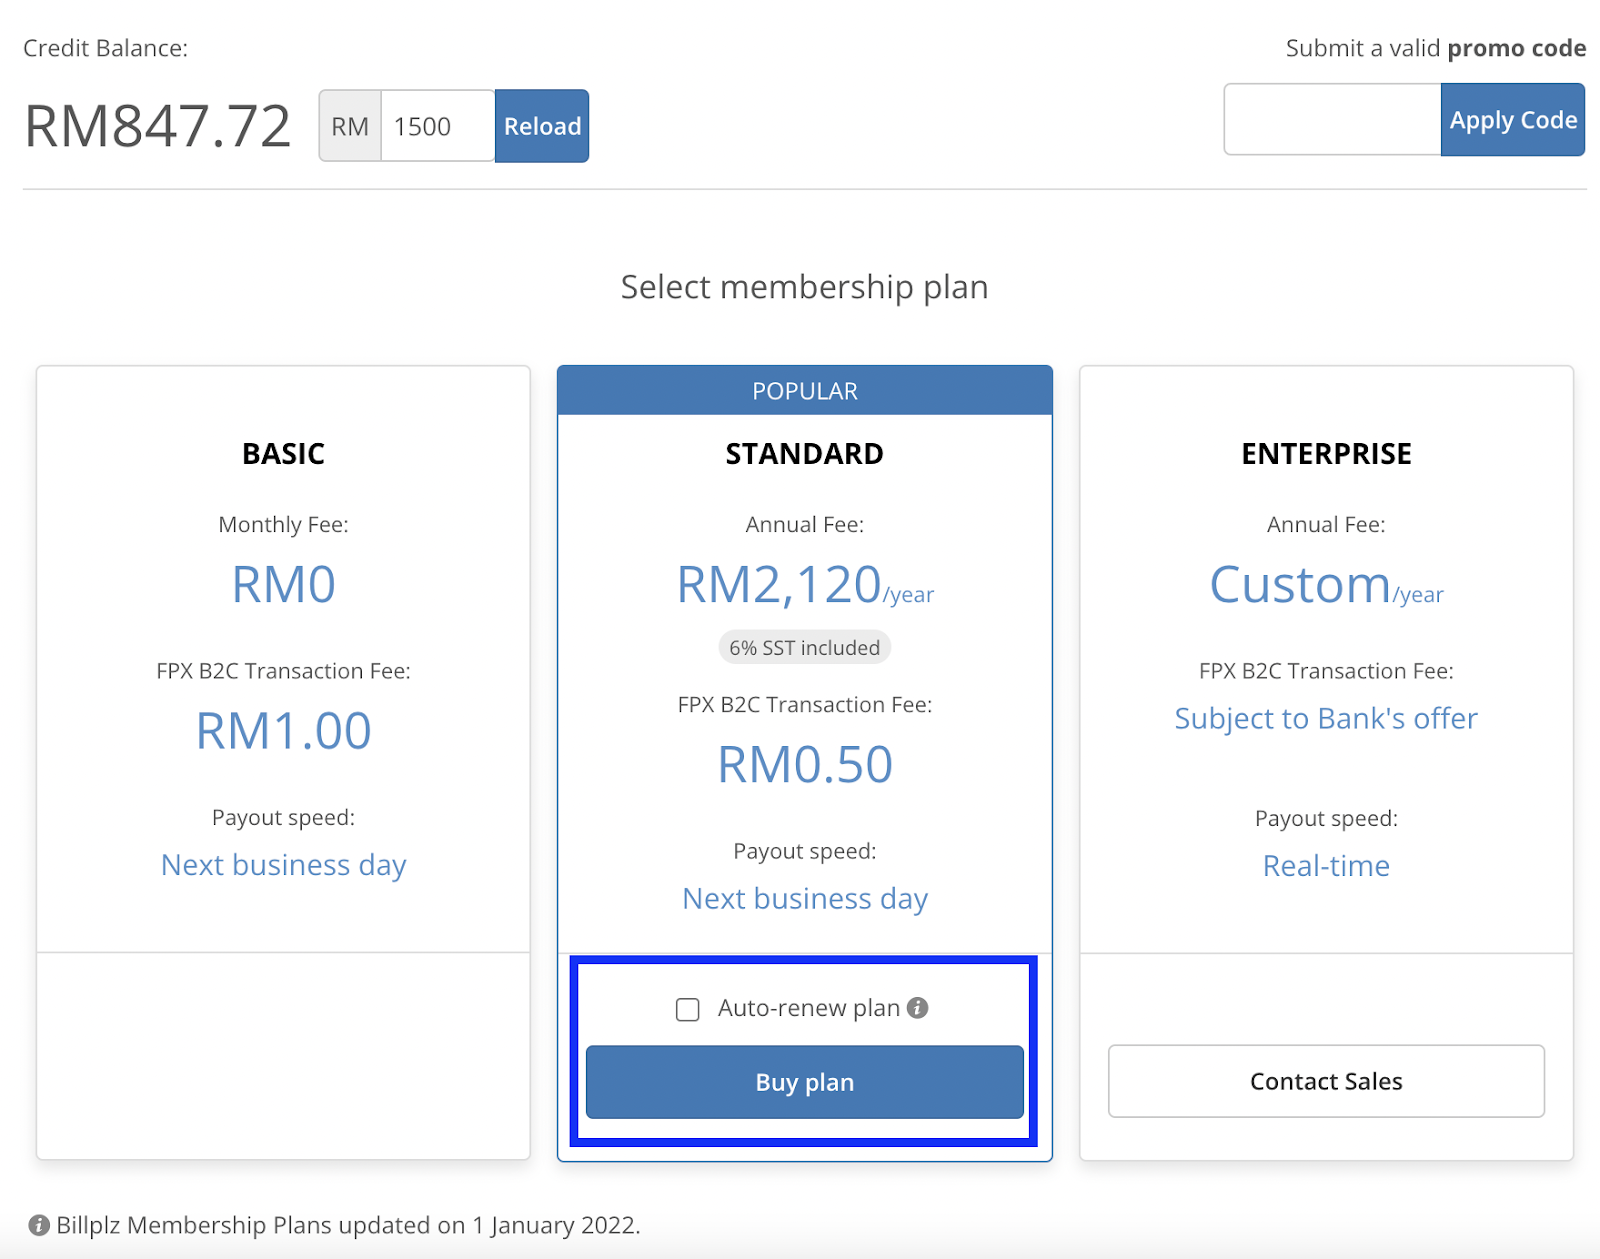Screen dimensions: 1600x1259
Task: Select the STANDARD plan heading
Action: 804,454
